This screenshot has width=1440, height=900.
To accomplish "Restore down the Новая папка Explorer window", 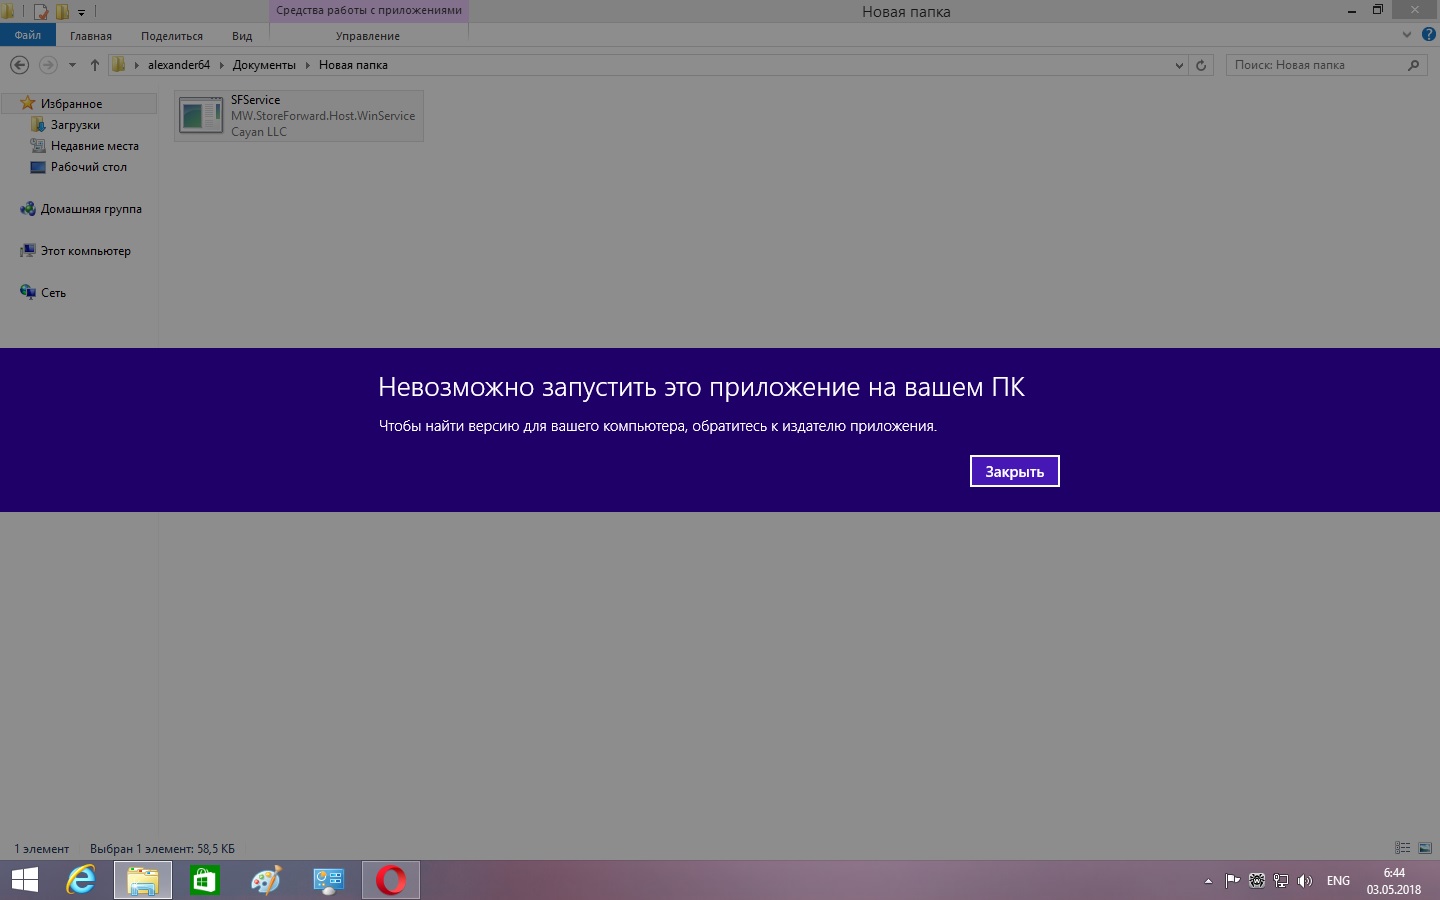I will 1378,10.
